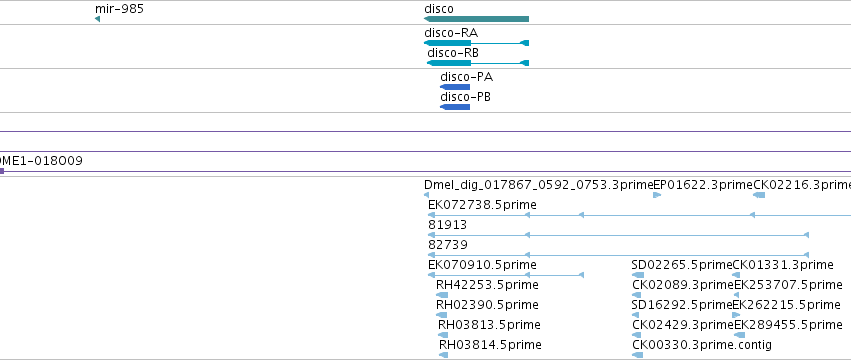Select the 81913 alignment feature
The height and width of the screenshot is (360, 851).
(619, 235)
